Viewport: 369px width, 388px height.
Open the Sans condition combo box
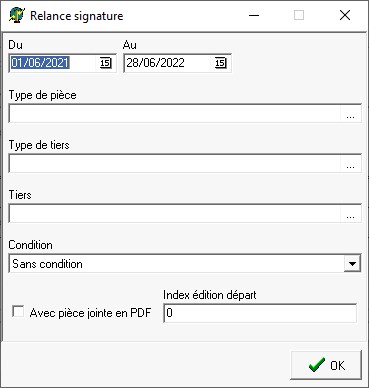point(185,264)
